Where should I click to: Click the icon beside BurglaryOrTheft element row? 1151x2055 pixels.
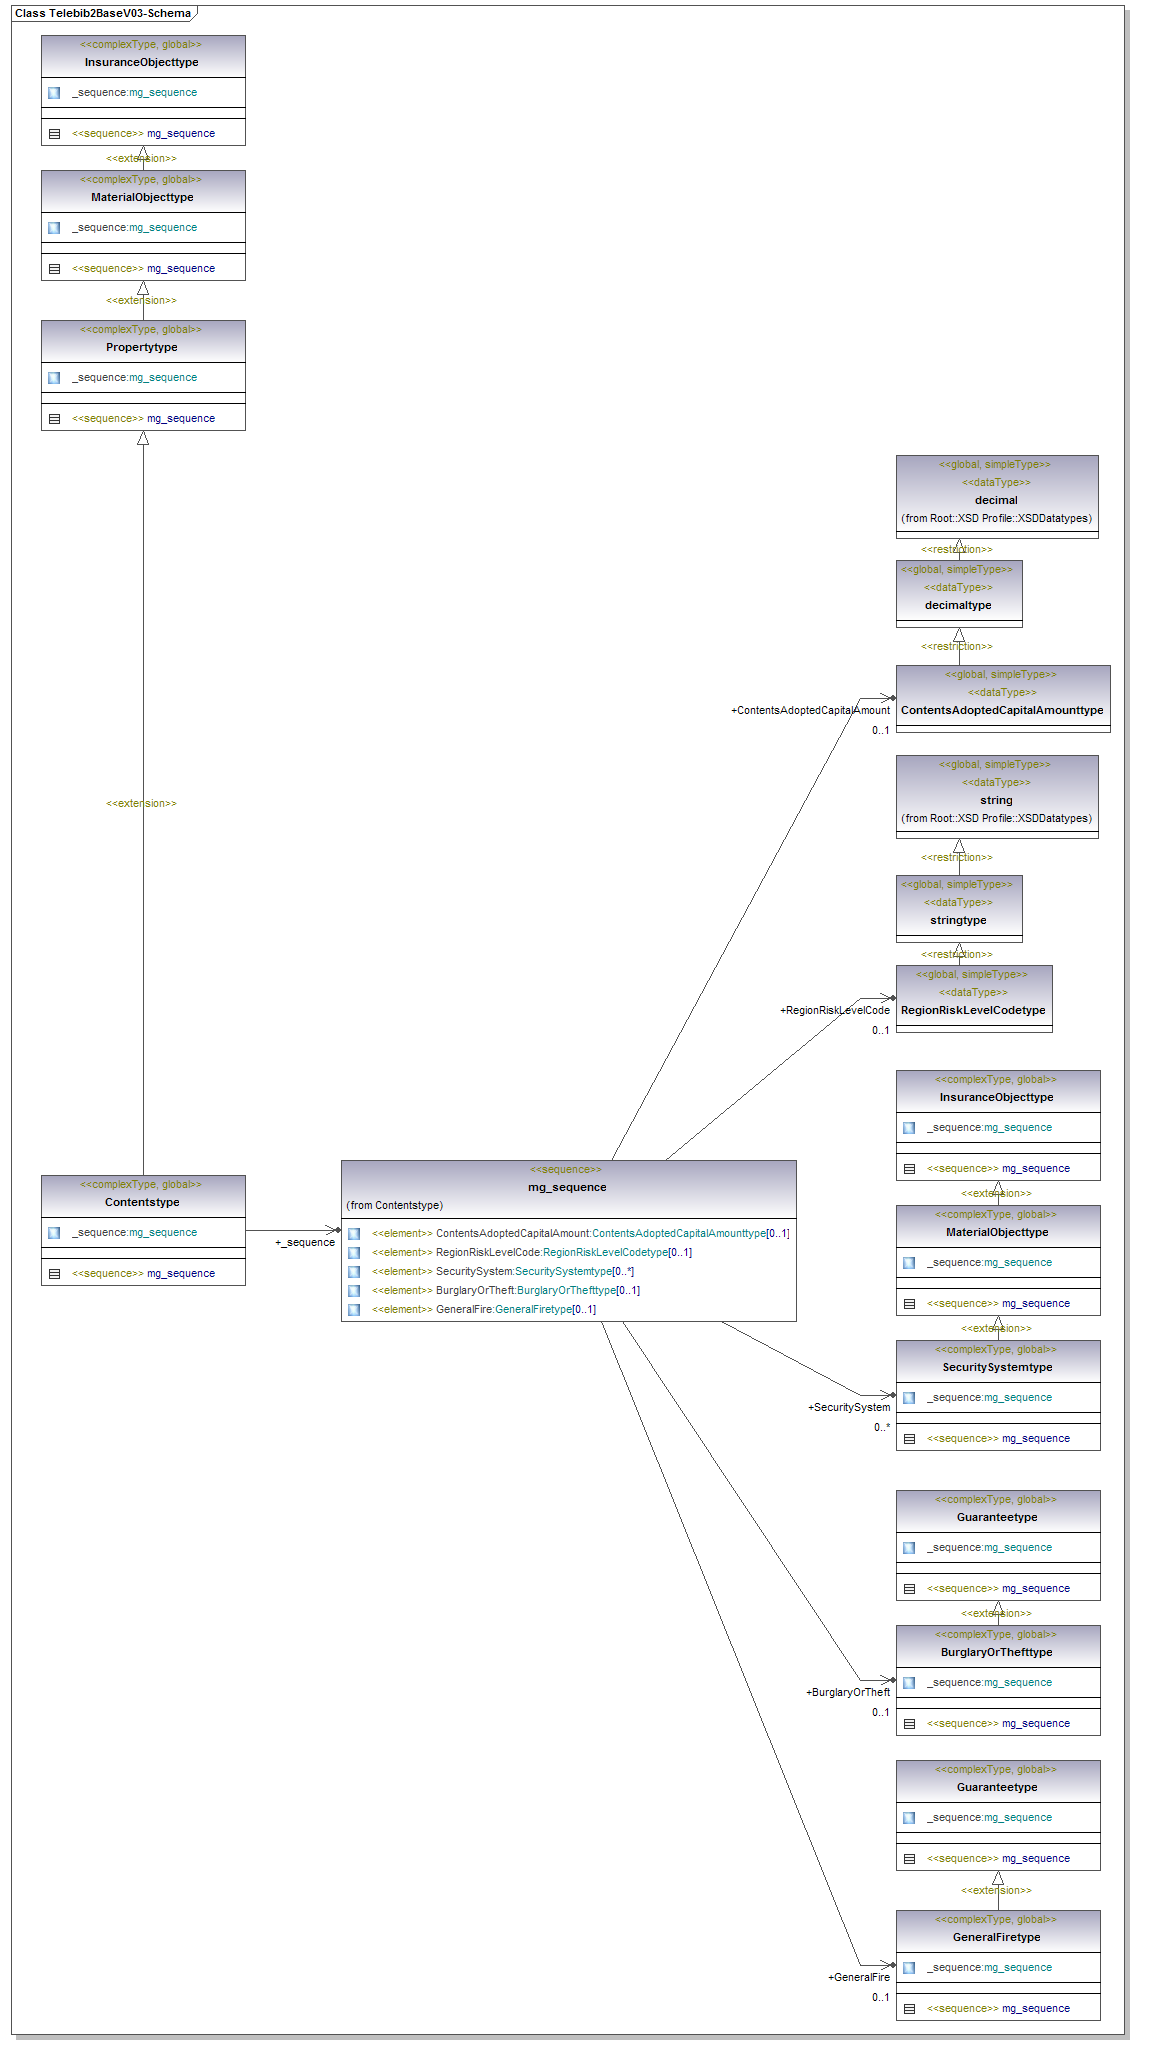(354, 1291)
